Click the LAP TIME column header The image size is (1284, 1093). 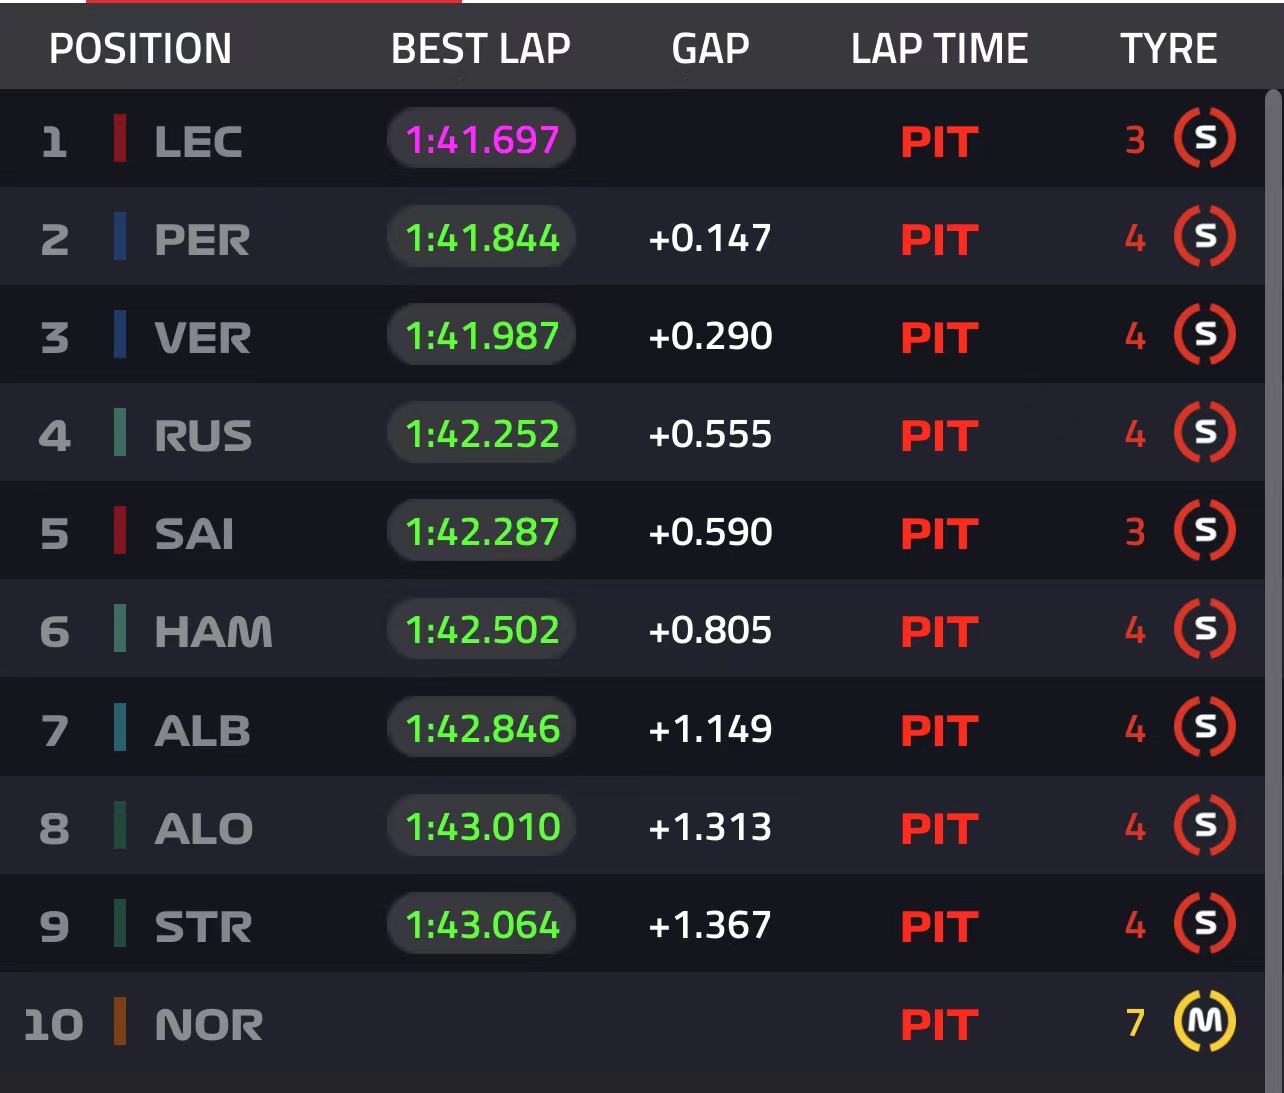coord(939,49)
